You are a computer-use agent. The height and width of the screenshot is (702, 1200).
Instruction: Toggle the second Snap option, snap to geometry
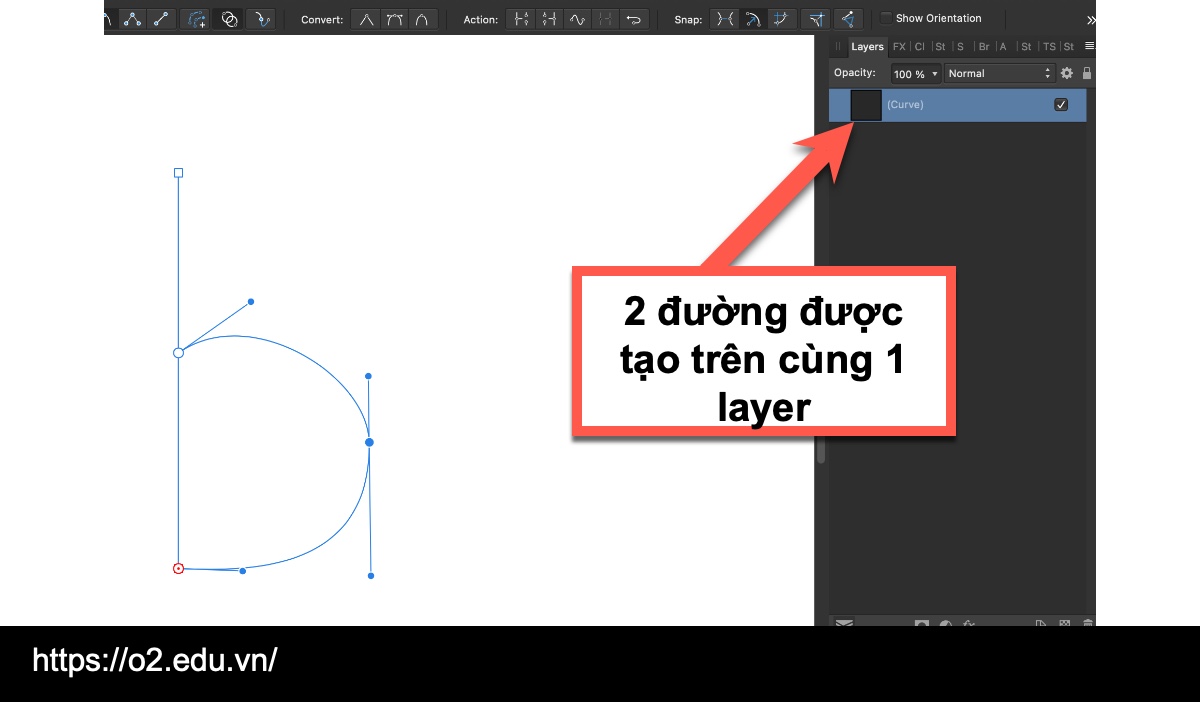point(754,19)
